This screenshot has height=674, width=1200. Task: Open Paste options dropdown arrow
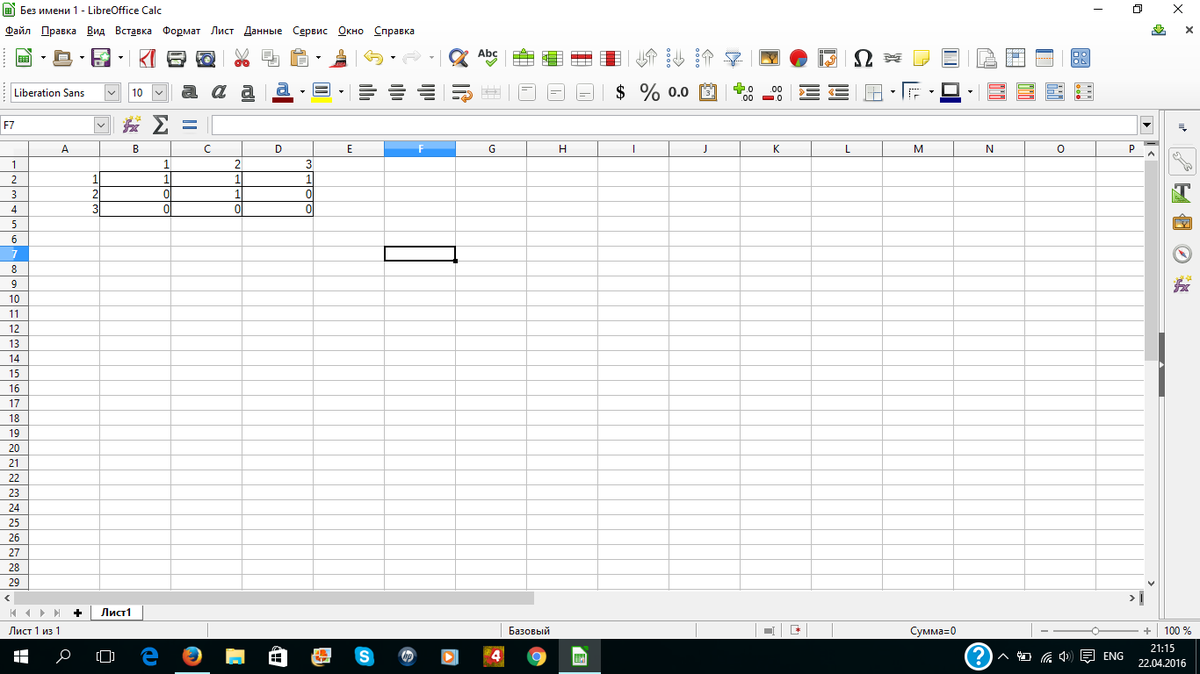pyautogui.click(x=318, y=58)
